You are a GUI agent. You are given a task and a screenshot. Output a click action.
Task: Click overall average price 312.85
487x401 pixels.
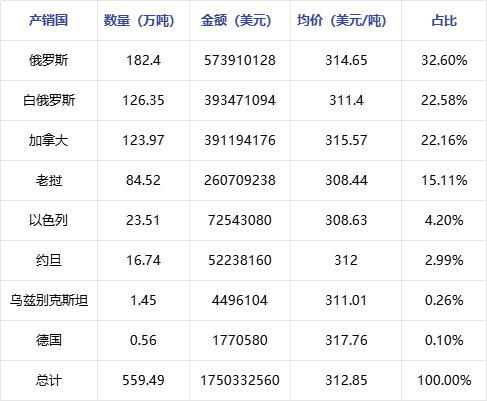click(346, 380)
